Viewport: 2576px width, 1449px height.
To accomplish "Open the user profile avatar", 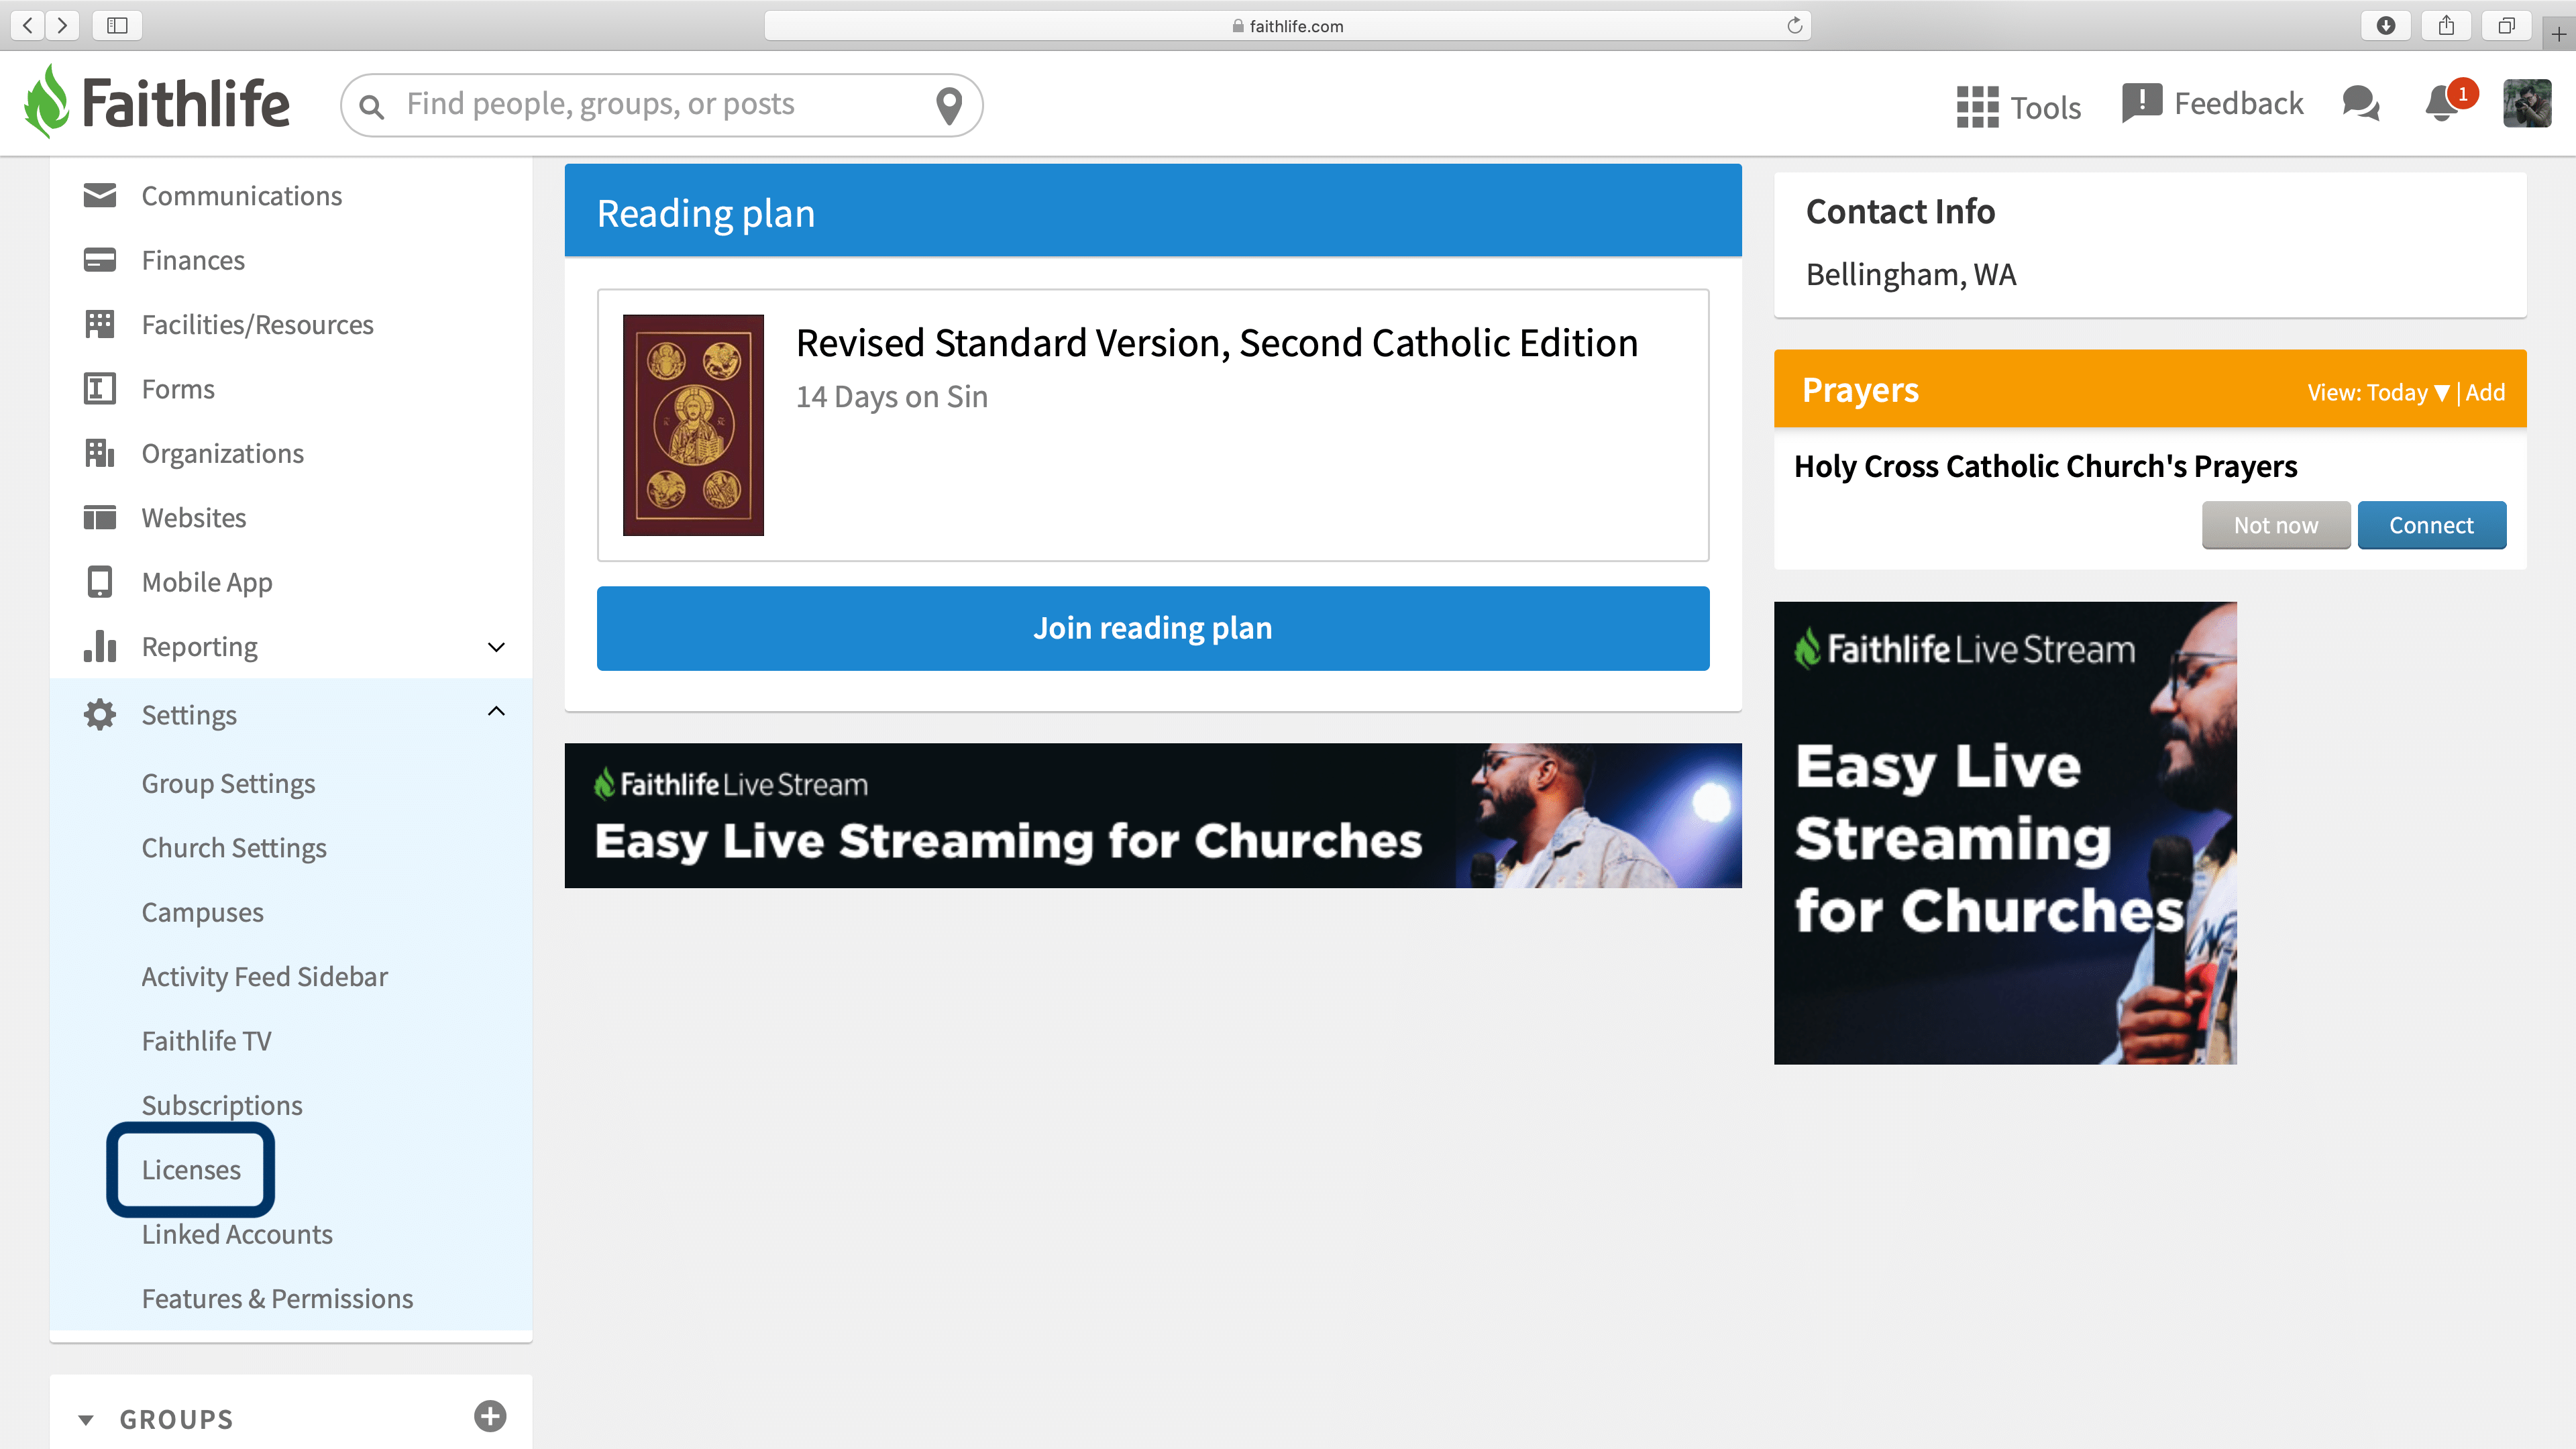I will [2526, 103].
